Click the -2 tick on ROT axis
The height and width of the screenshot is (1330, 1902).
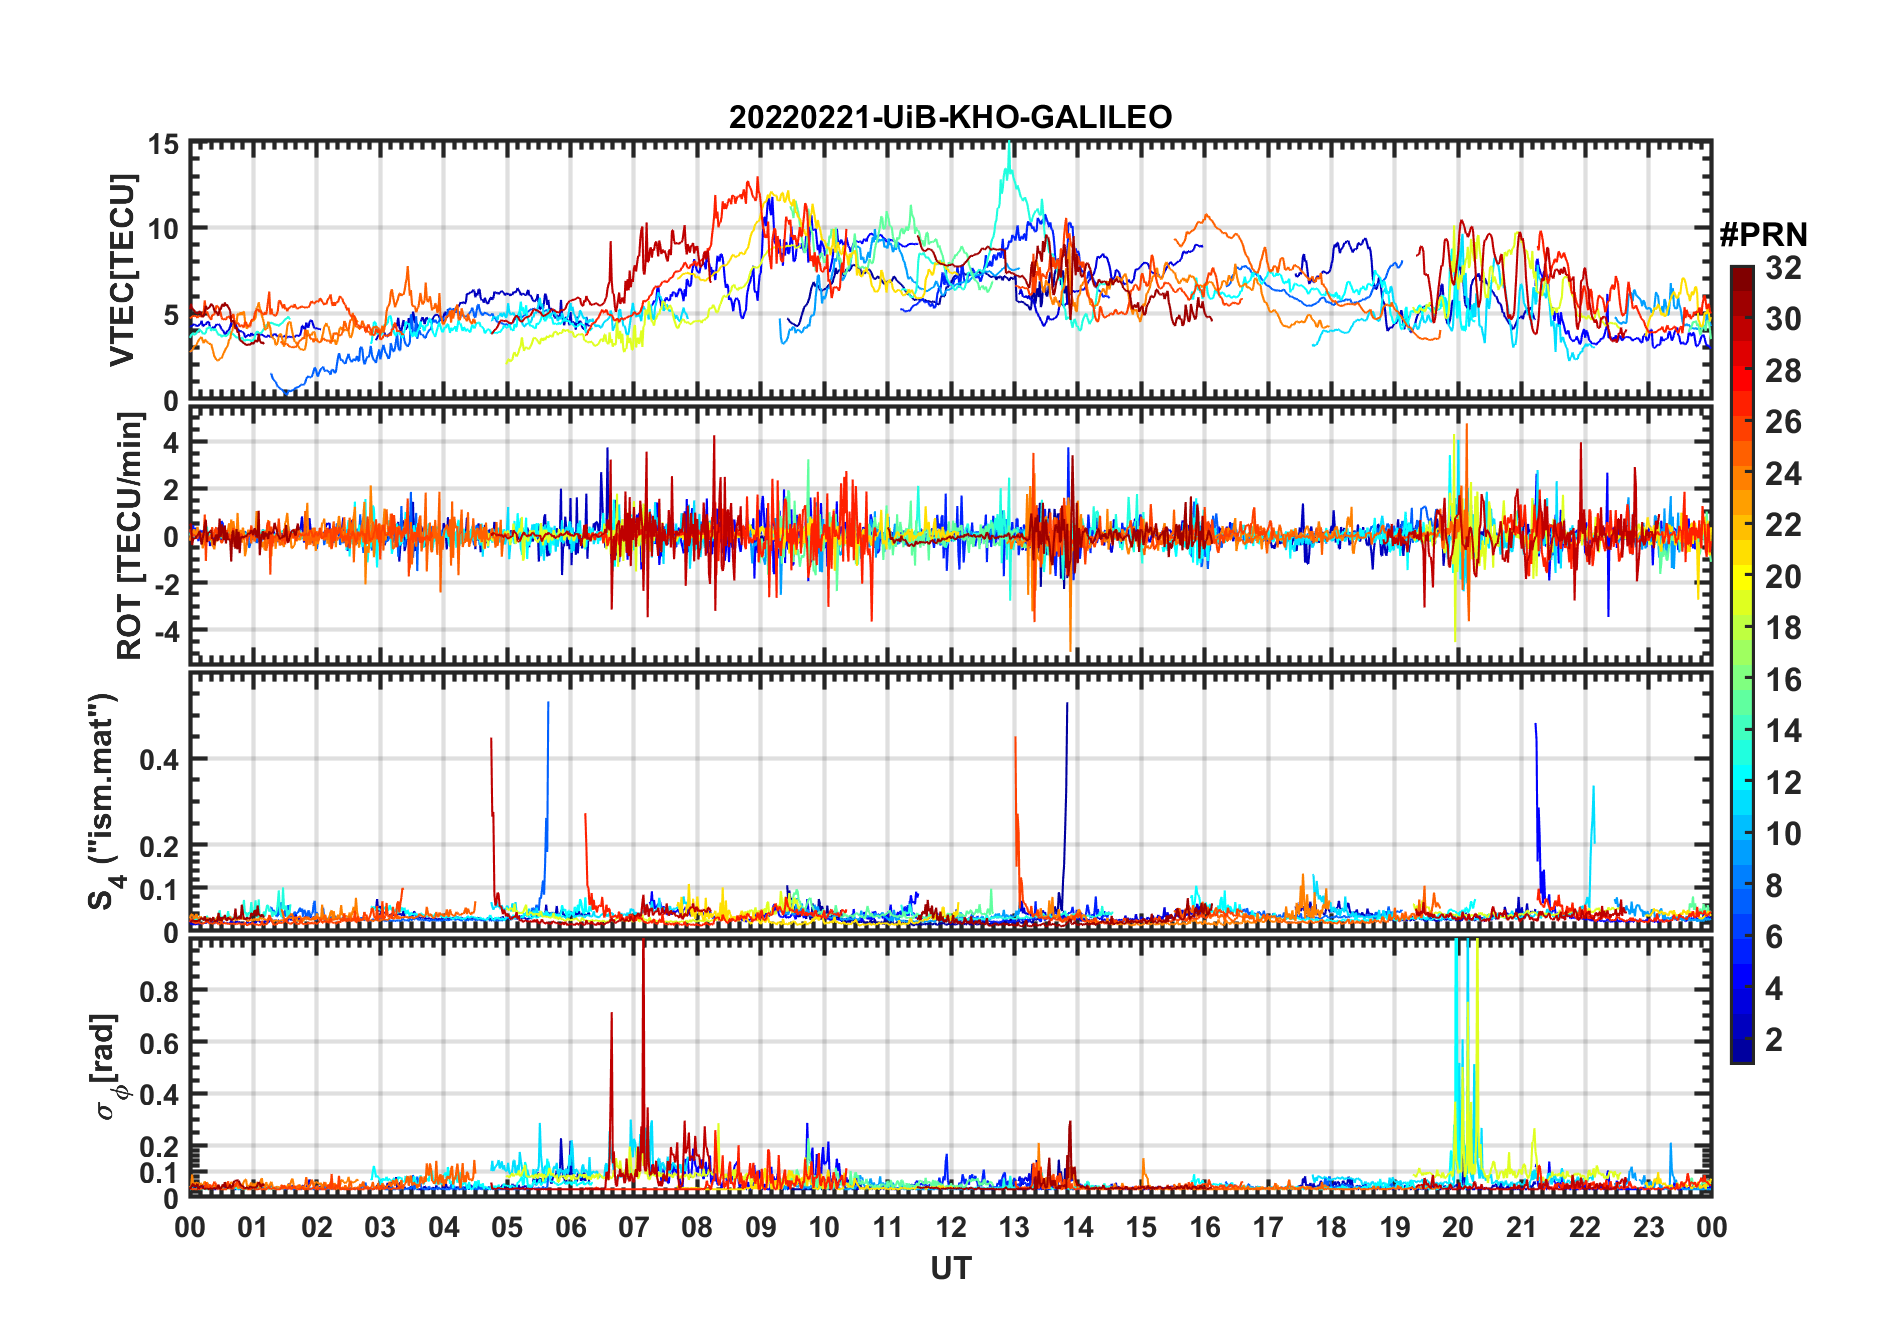(x=165, y=584)
